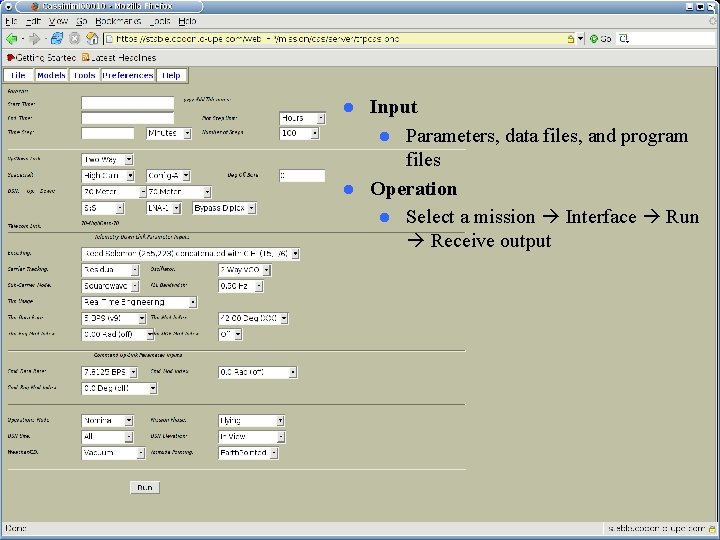Open the Number of Steps 100 dropdown

click(x=299, y=133)
